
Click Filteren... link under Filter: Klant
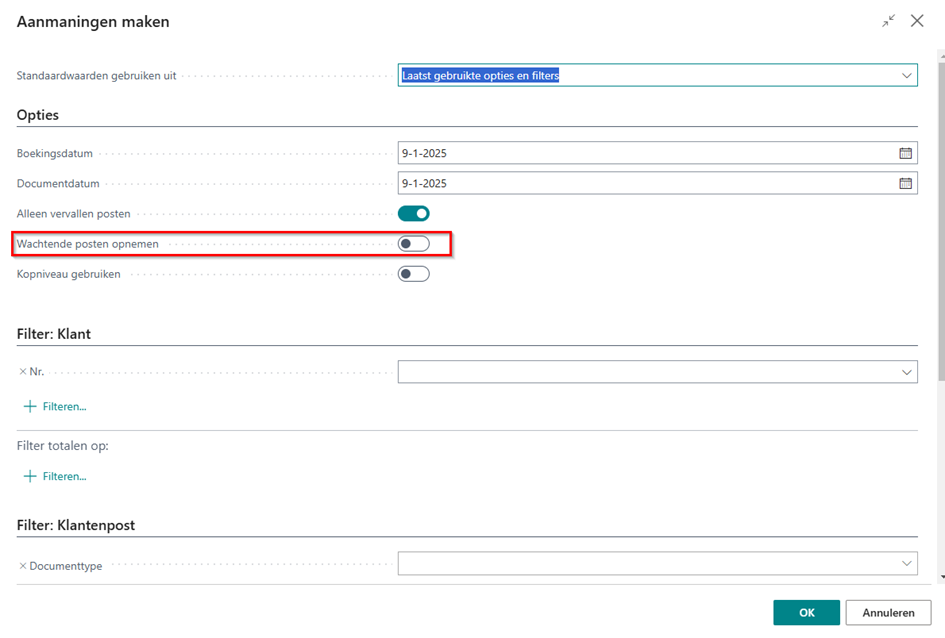point(64,407)
